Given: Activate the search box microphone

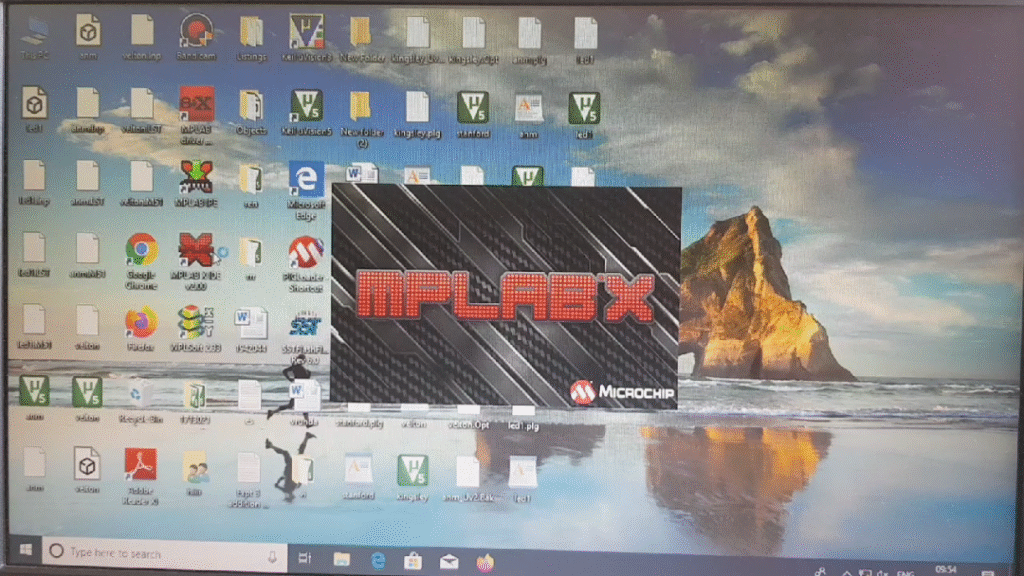Looking at the screenshot, I should (x=272, y=556).
